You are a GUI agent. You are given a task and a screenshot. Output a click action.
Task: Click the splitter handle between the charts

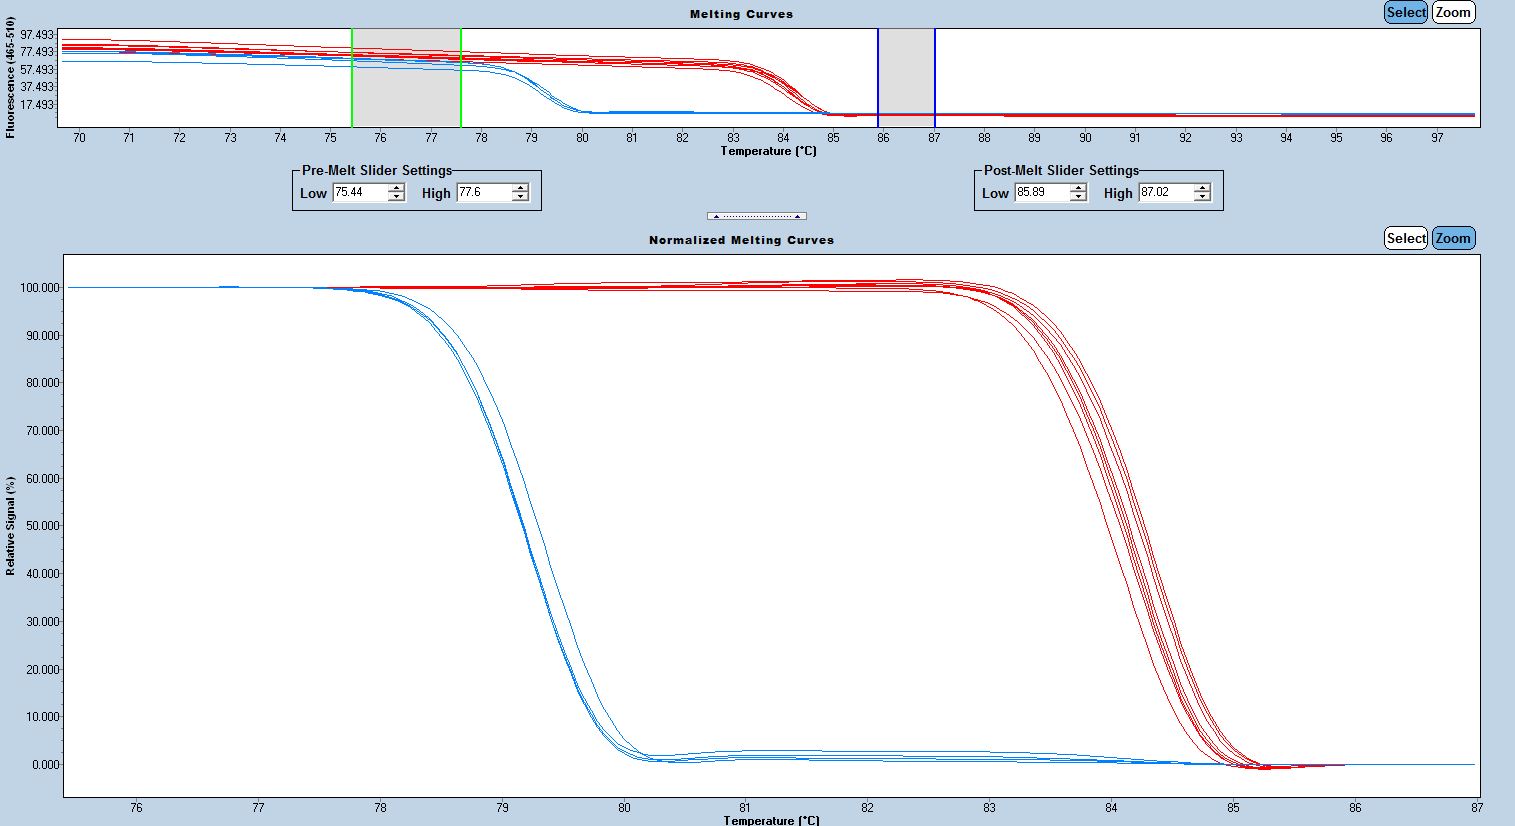(756, 216)
